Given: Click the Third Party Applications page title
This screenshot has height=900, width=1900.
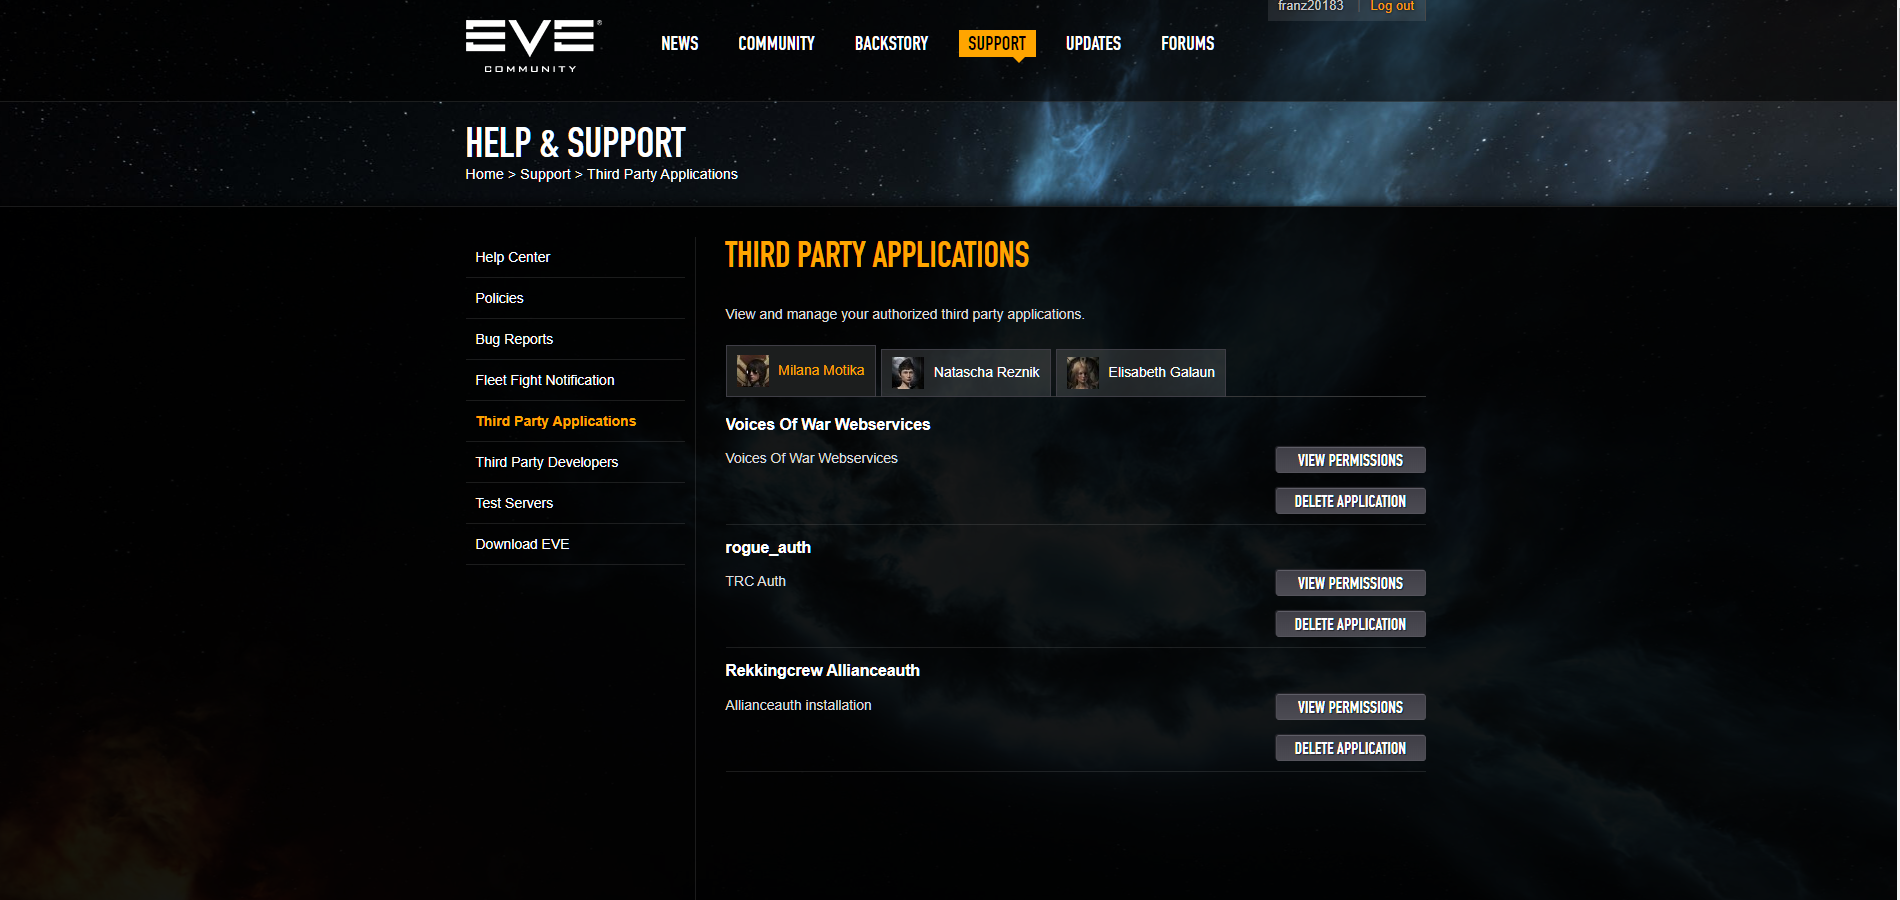Looking at the screenshot, I should [877, 255].
